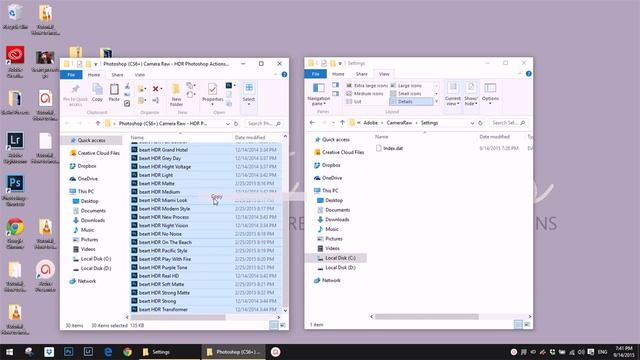Click the Cut scissors icon in ribbon
The height and width of the screenshot is (360, 640).
(x=127, y=86)
